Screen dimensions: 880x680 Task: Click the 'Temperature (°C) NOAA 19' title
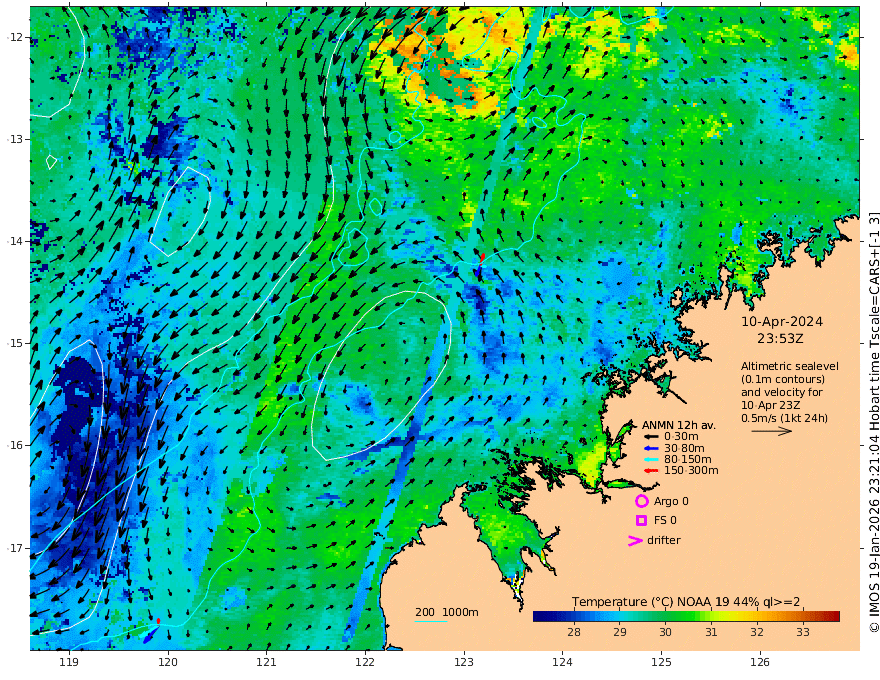[x=650, y=602]
